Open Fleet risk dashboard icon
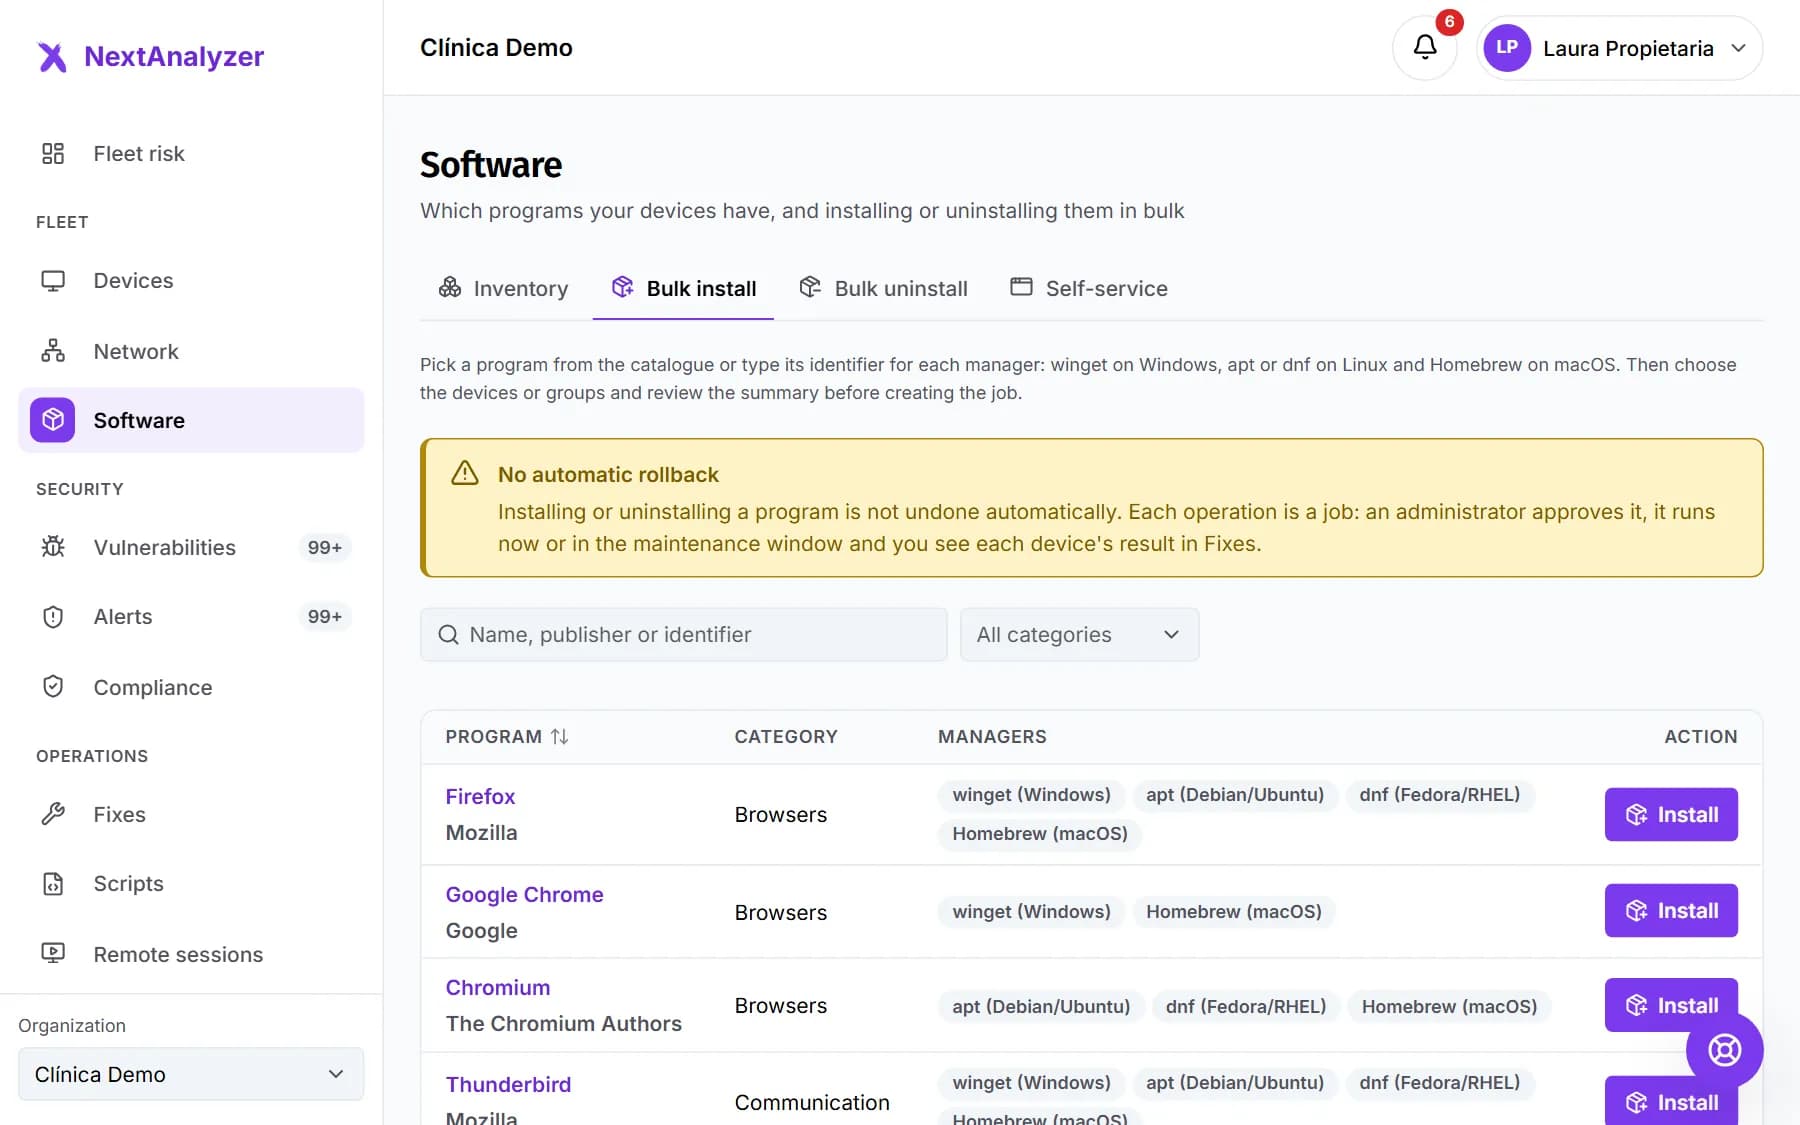The width and height of the screenshot is (1800, 1125). click(x=53, y=153)
